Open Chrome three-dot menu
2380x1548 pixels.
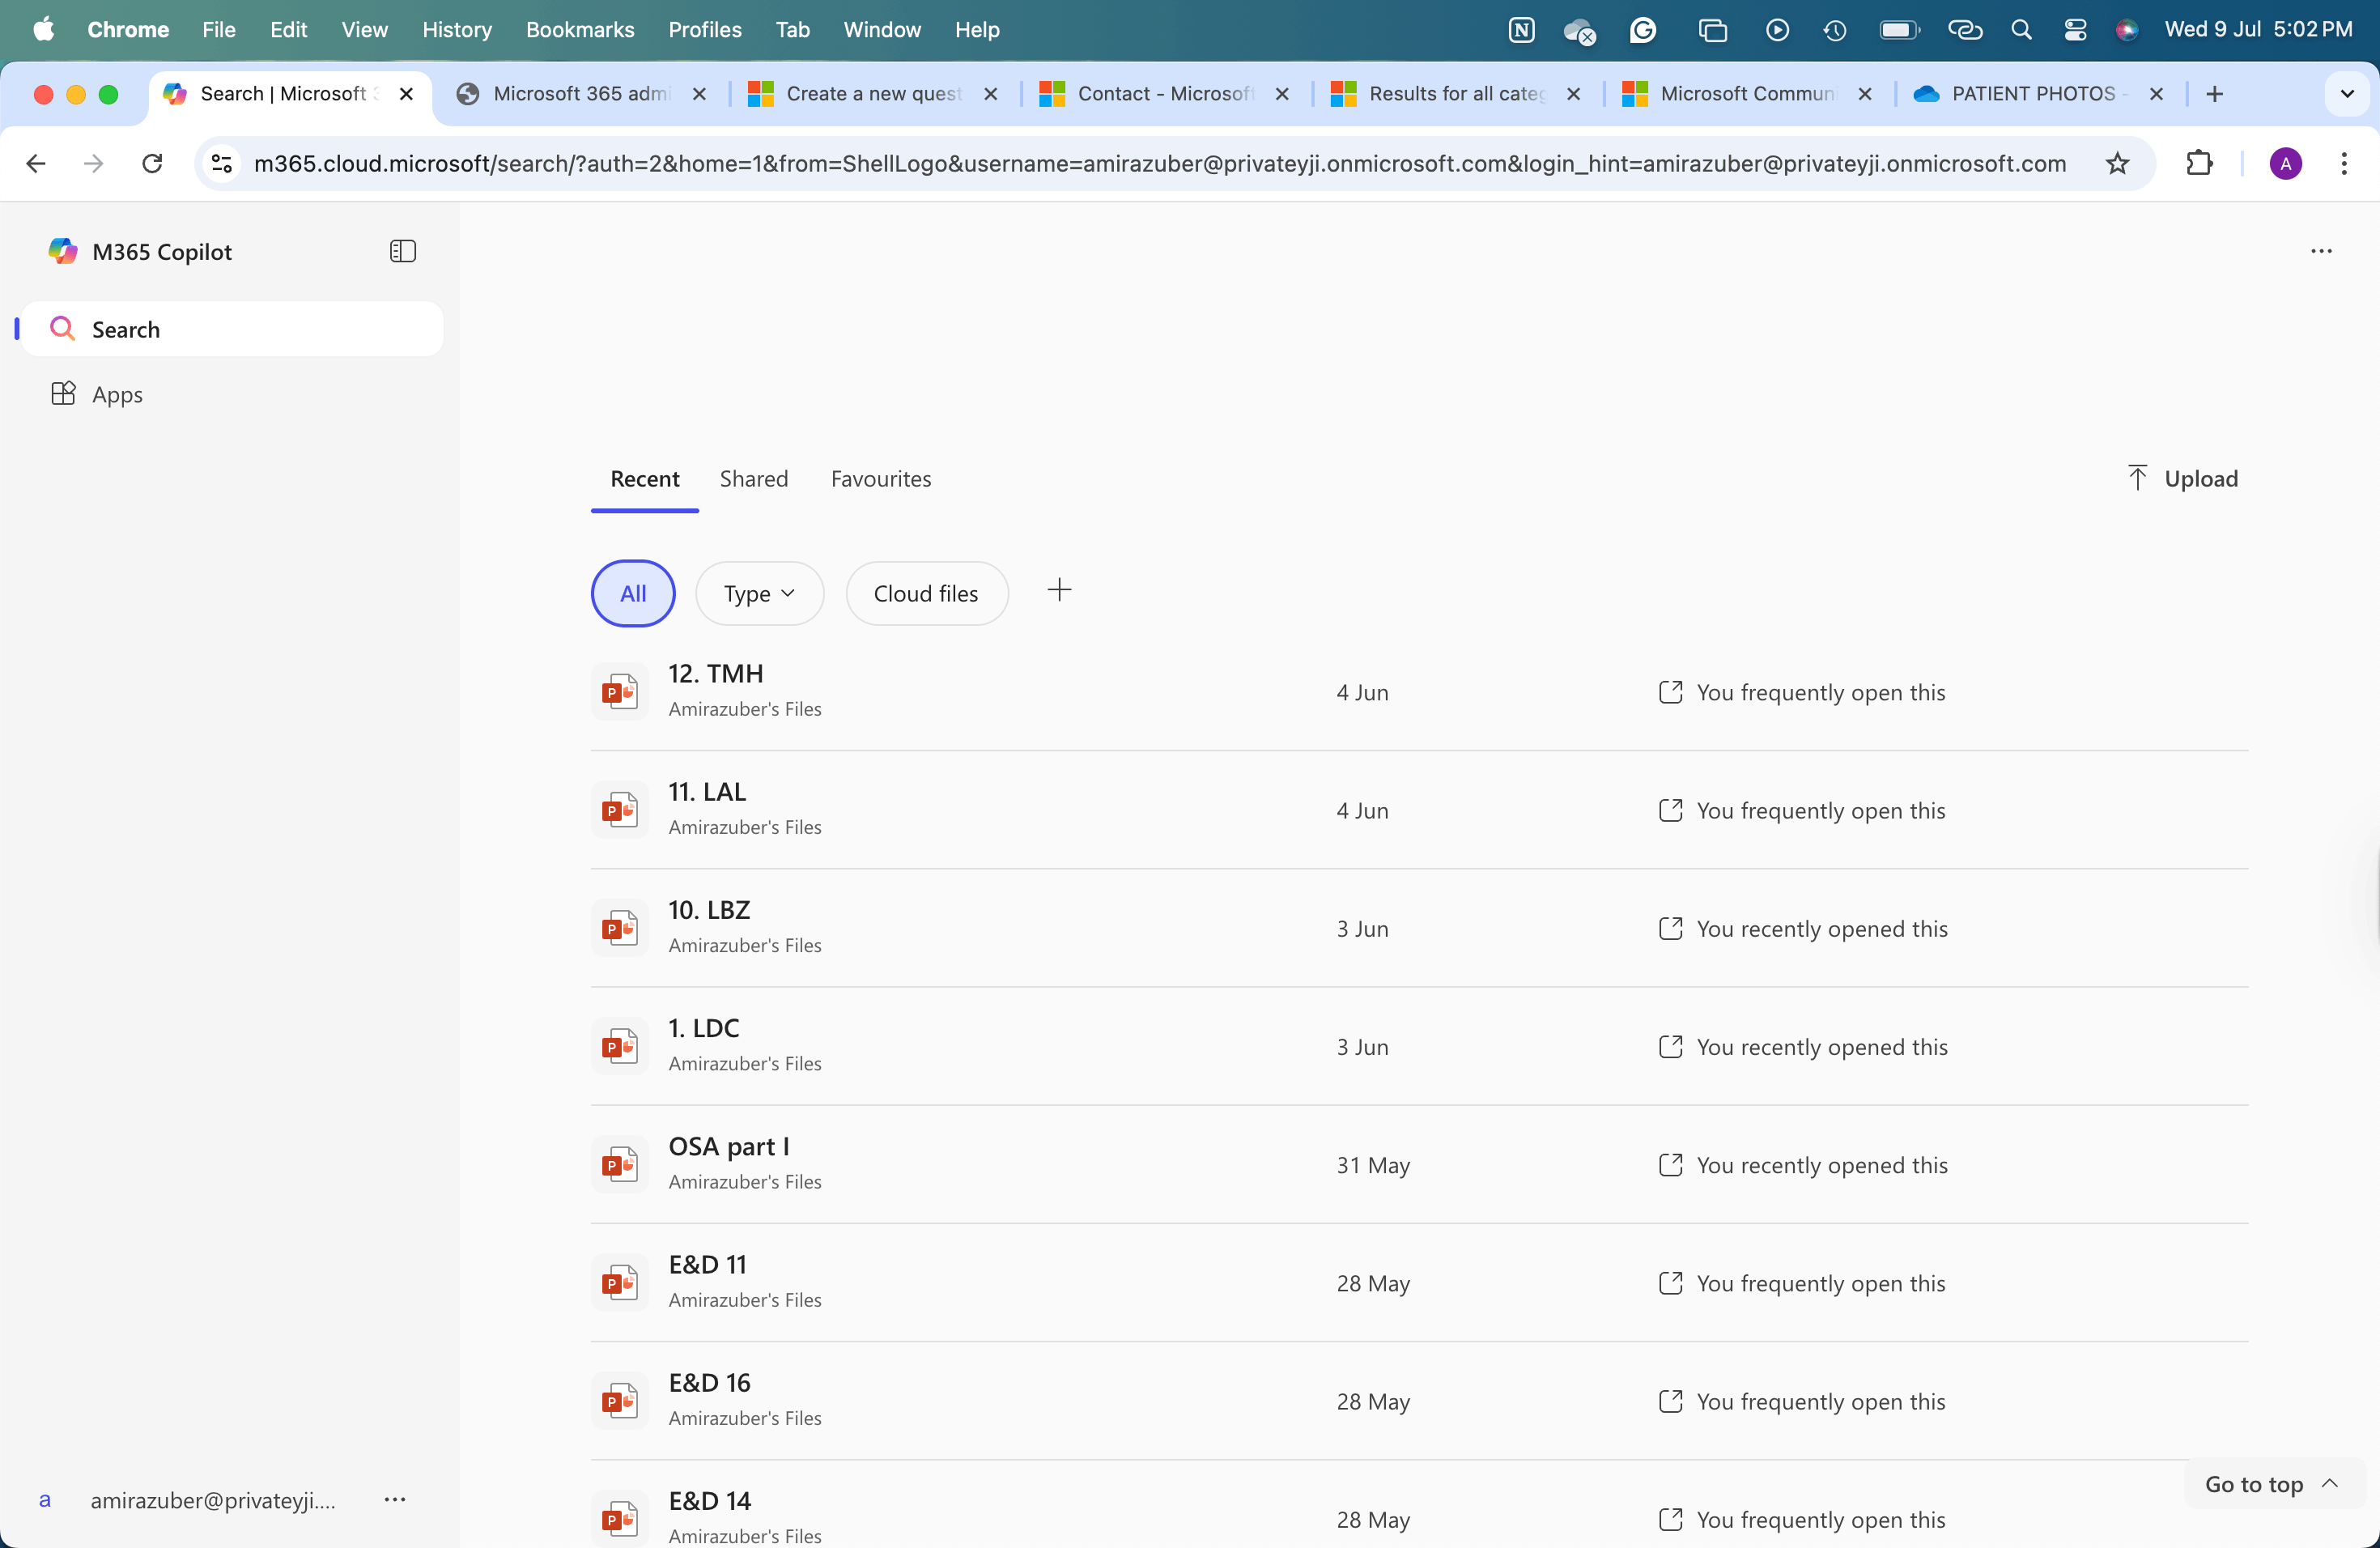click(x=2344, y=163)
